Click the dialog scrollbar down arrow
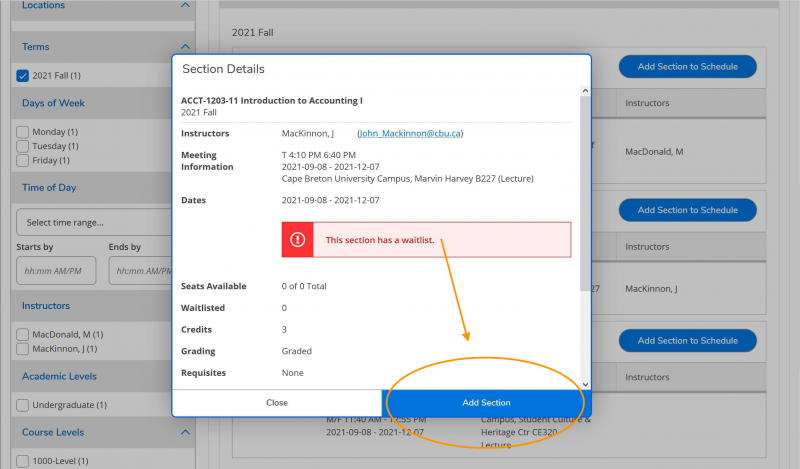This screenshot has width=800, height=469. [585, 384]
